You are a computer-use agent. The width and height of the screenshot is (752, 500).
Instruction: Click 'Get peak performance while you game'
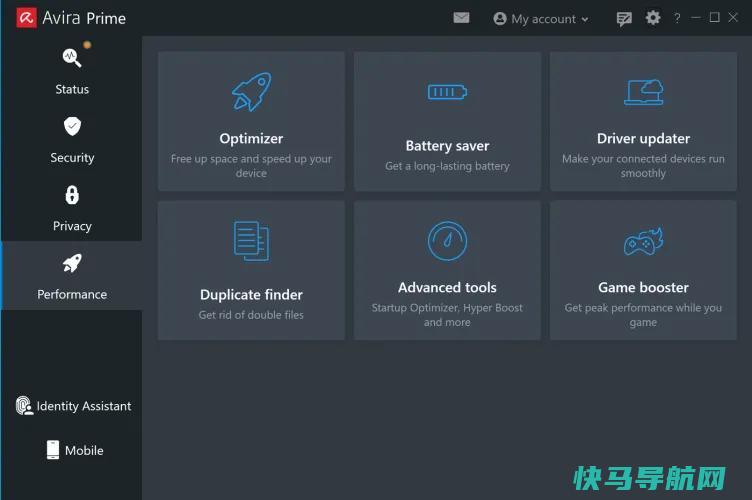[x=643, y=315]
